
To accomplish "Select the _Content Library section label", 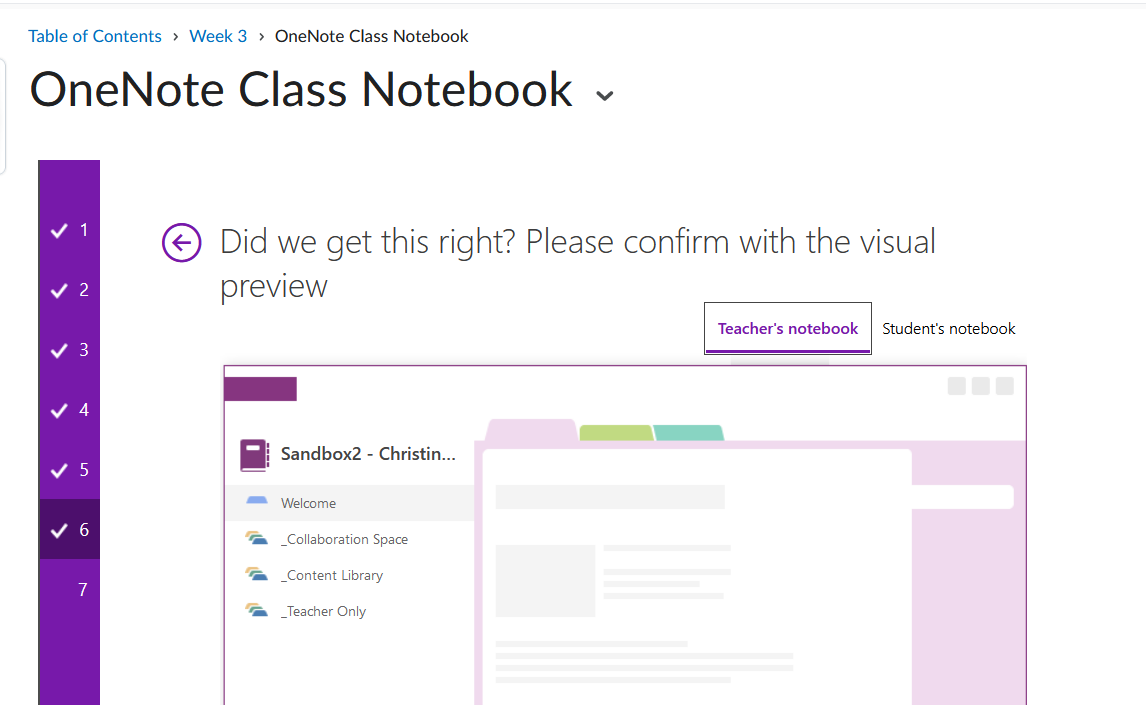I will click(334, 575).
